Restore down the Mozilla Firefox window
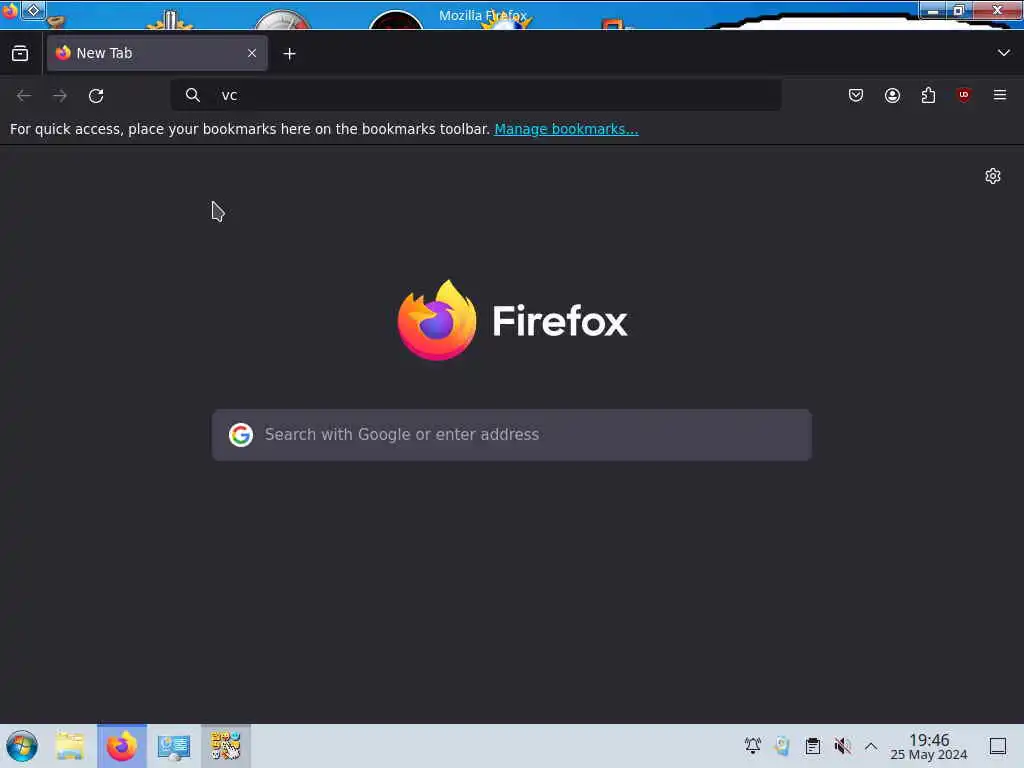 [959, 10]
